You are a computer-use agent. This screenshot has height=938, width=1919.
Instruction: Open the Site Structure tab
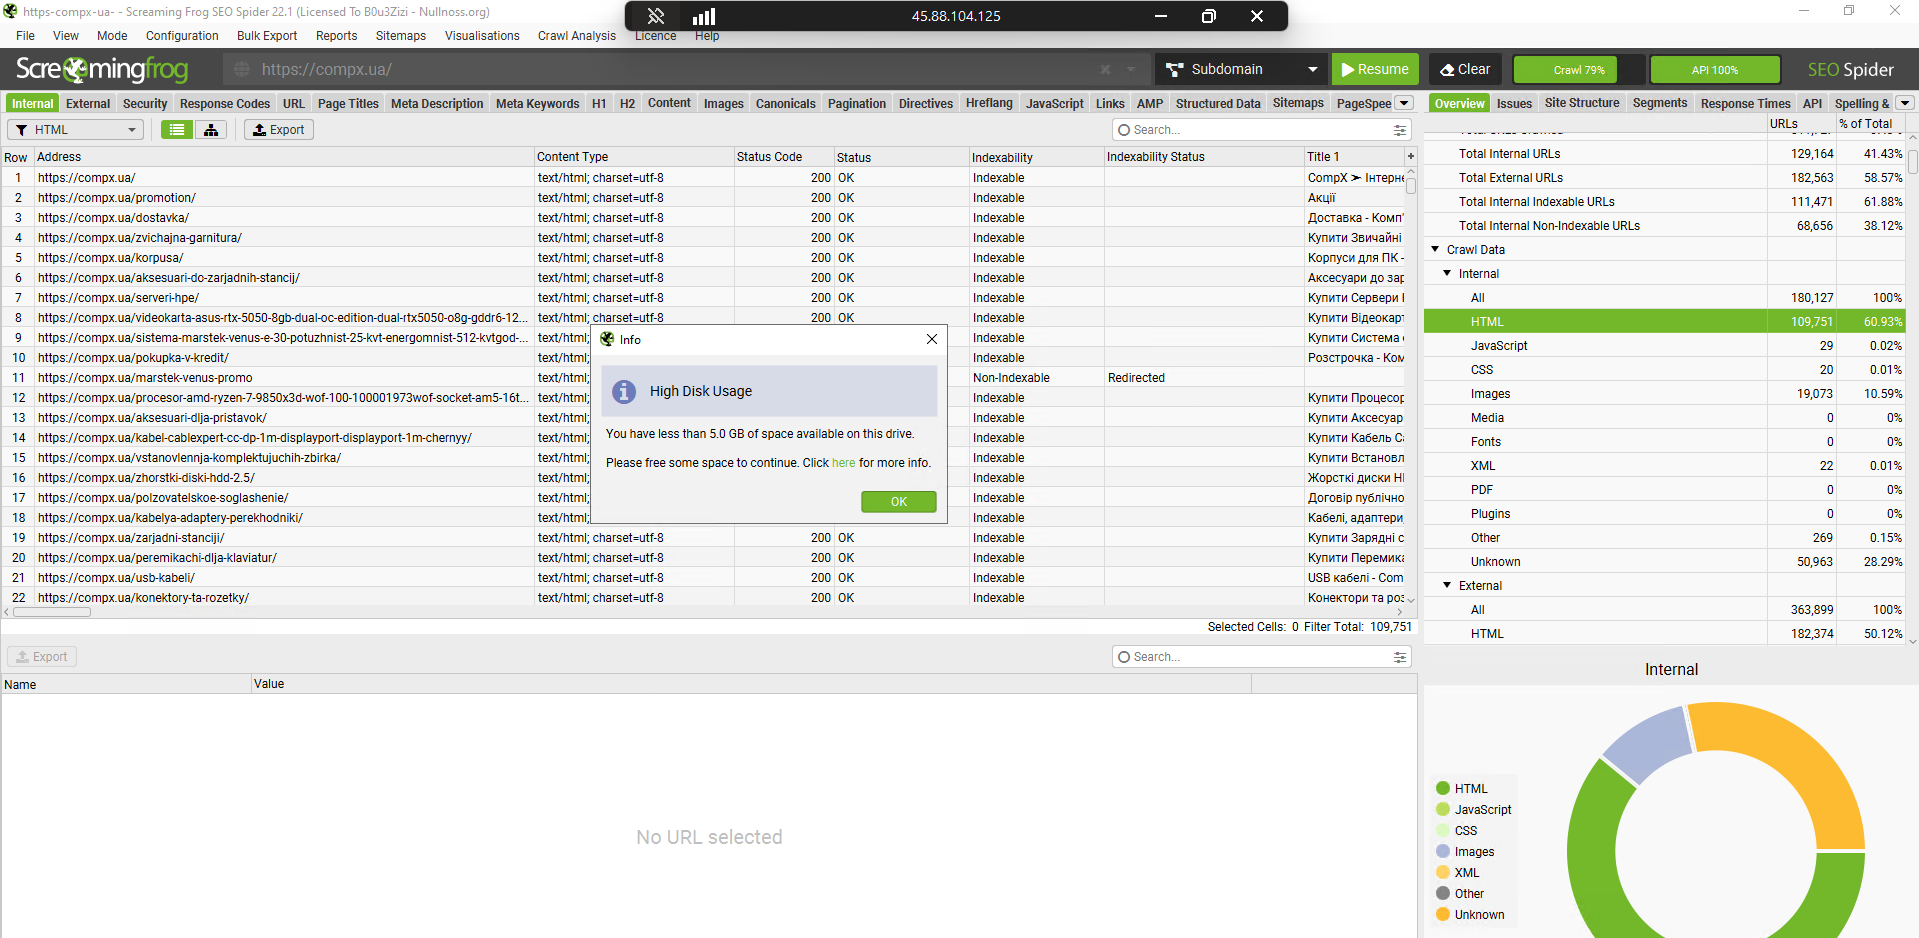click(1582, 103)
